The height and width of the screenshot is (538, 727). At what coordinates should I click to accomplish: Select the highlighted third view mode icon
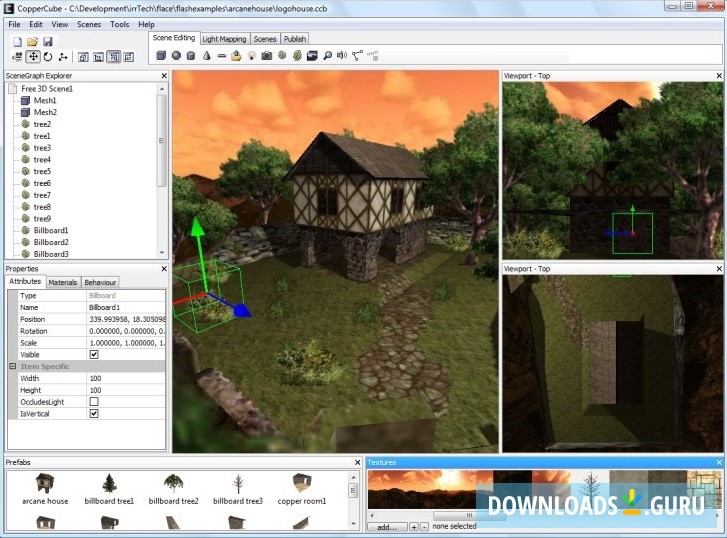point(114,57)
